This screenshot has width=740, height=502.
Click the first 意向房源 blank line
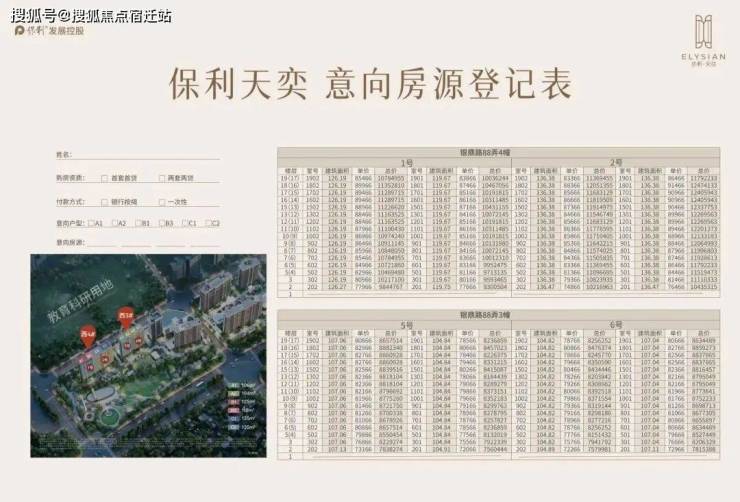tap(101, 243)
